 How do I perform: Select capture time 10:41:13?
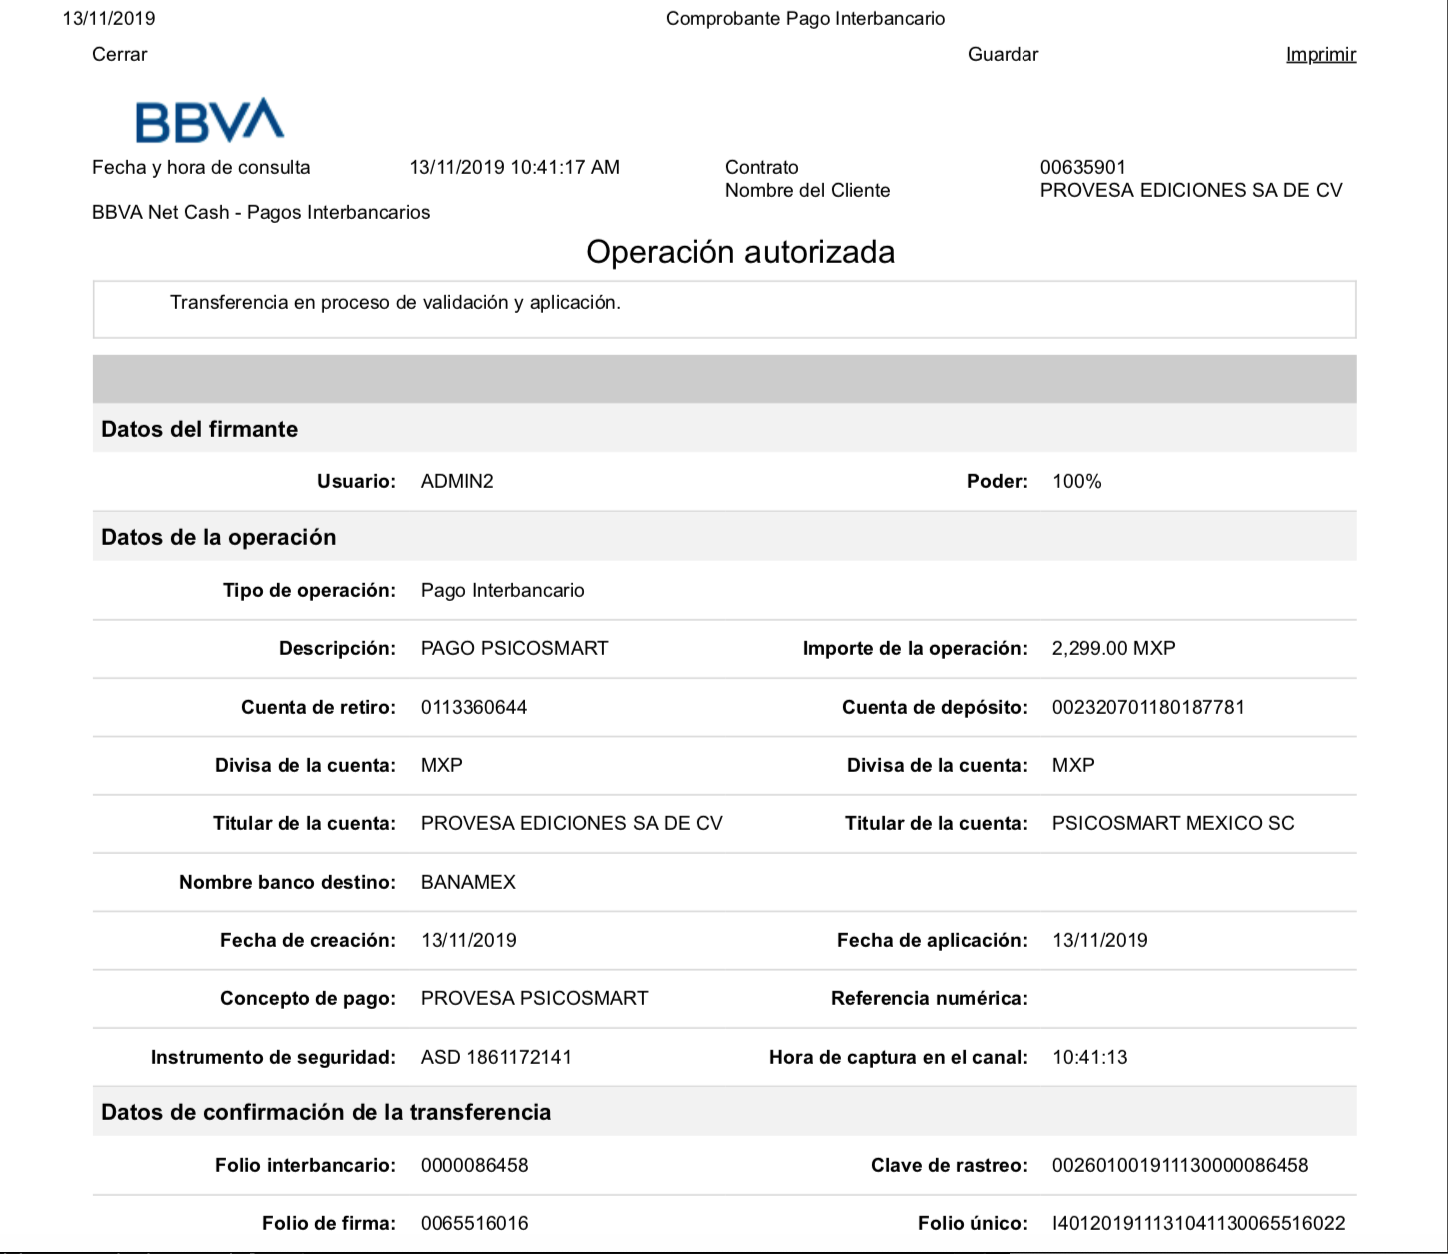coord(1090,1057)
